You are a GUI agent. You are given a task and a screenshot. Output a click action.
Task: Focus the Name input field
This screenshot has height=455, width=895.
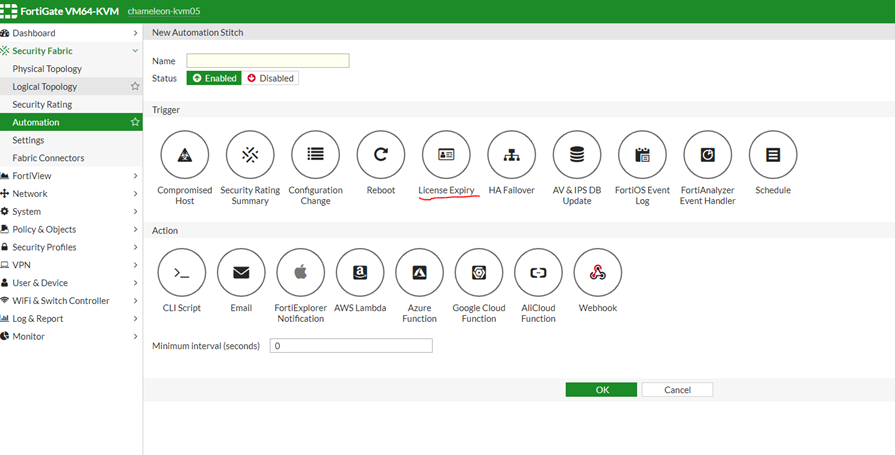(x=268, y=61)
